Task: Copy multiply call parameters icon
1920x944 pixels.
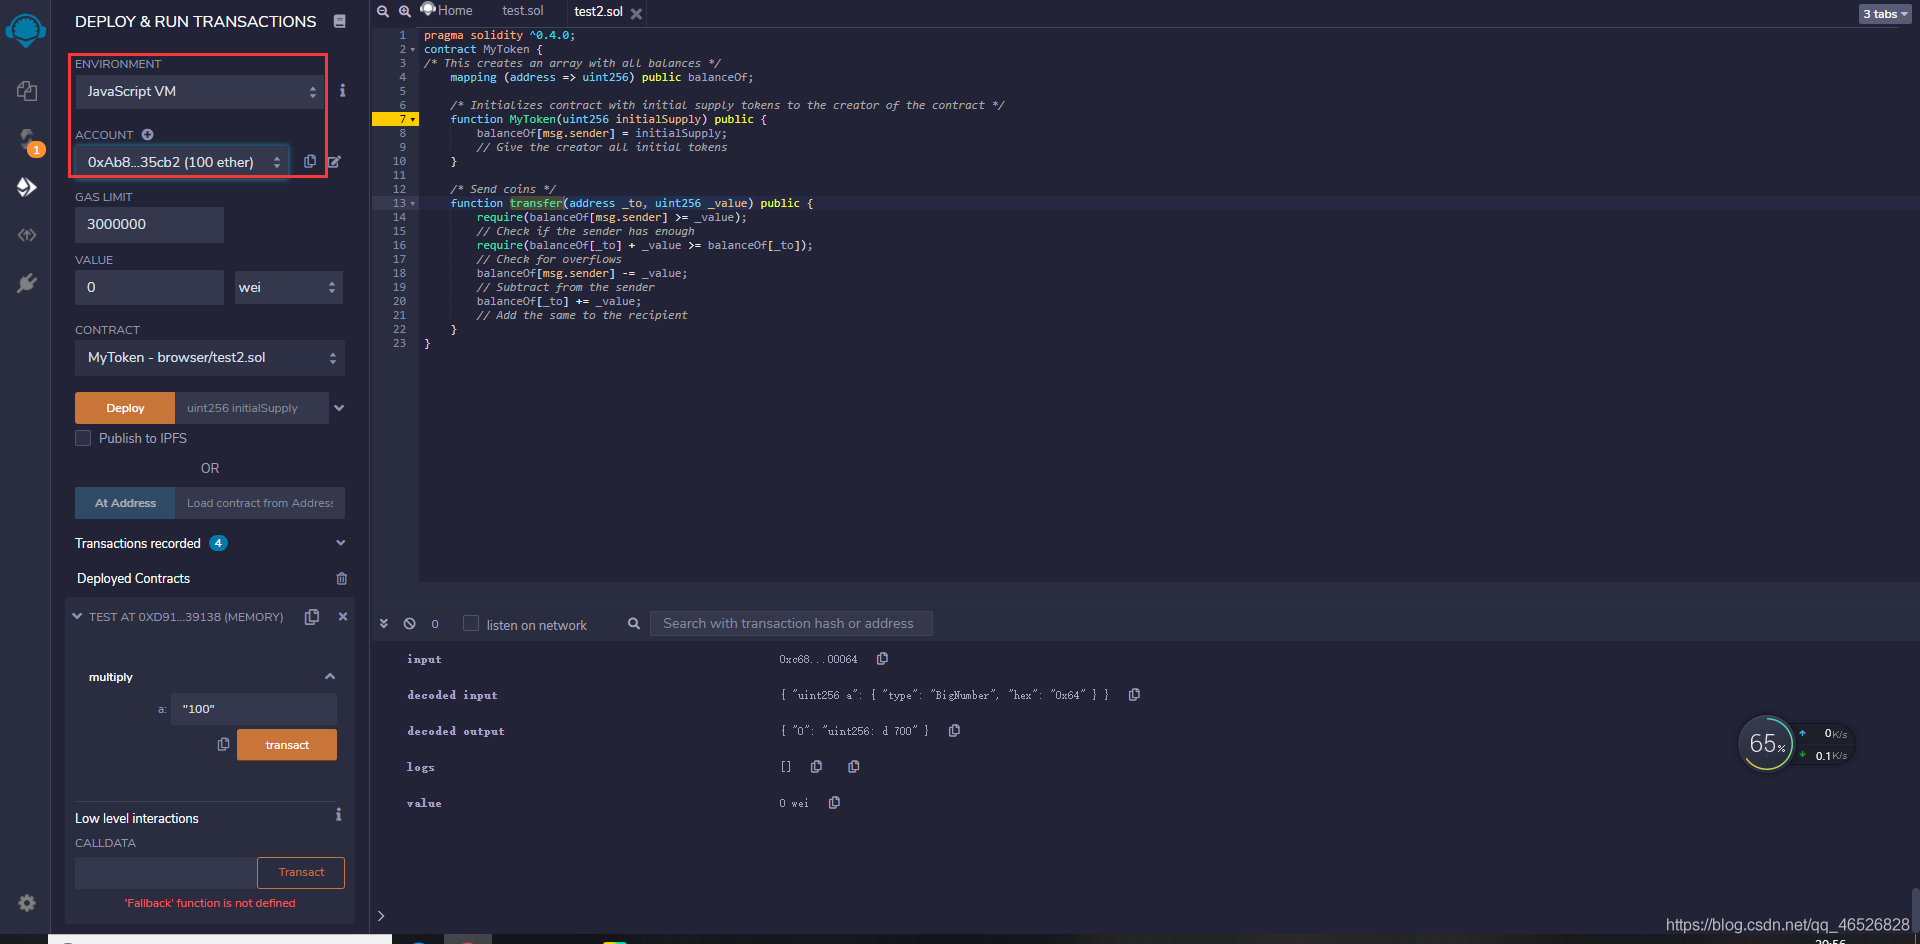Action: (x=224, y=744)
